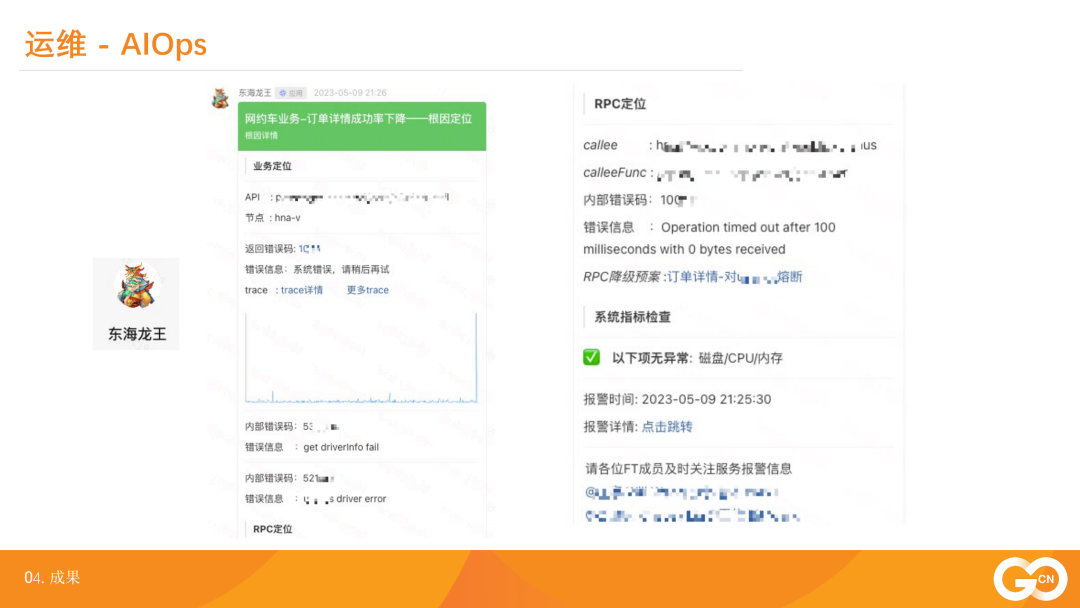Click the 应用 app badge next to sender name

pos(289,93)
